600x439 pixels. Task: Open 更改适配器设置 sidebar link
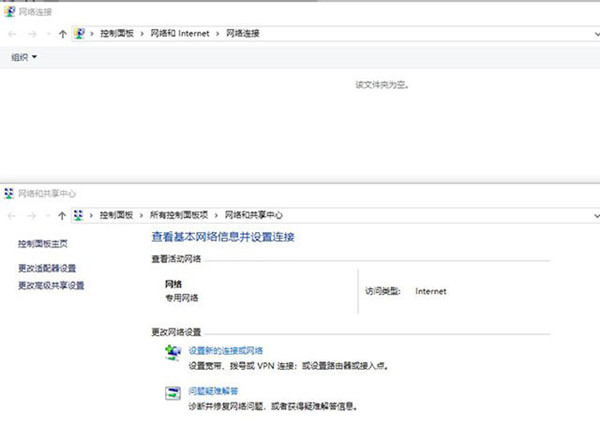pyautogui.click(x=47, y=268)
